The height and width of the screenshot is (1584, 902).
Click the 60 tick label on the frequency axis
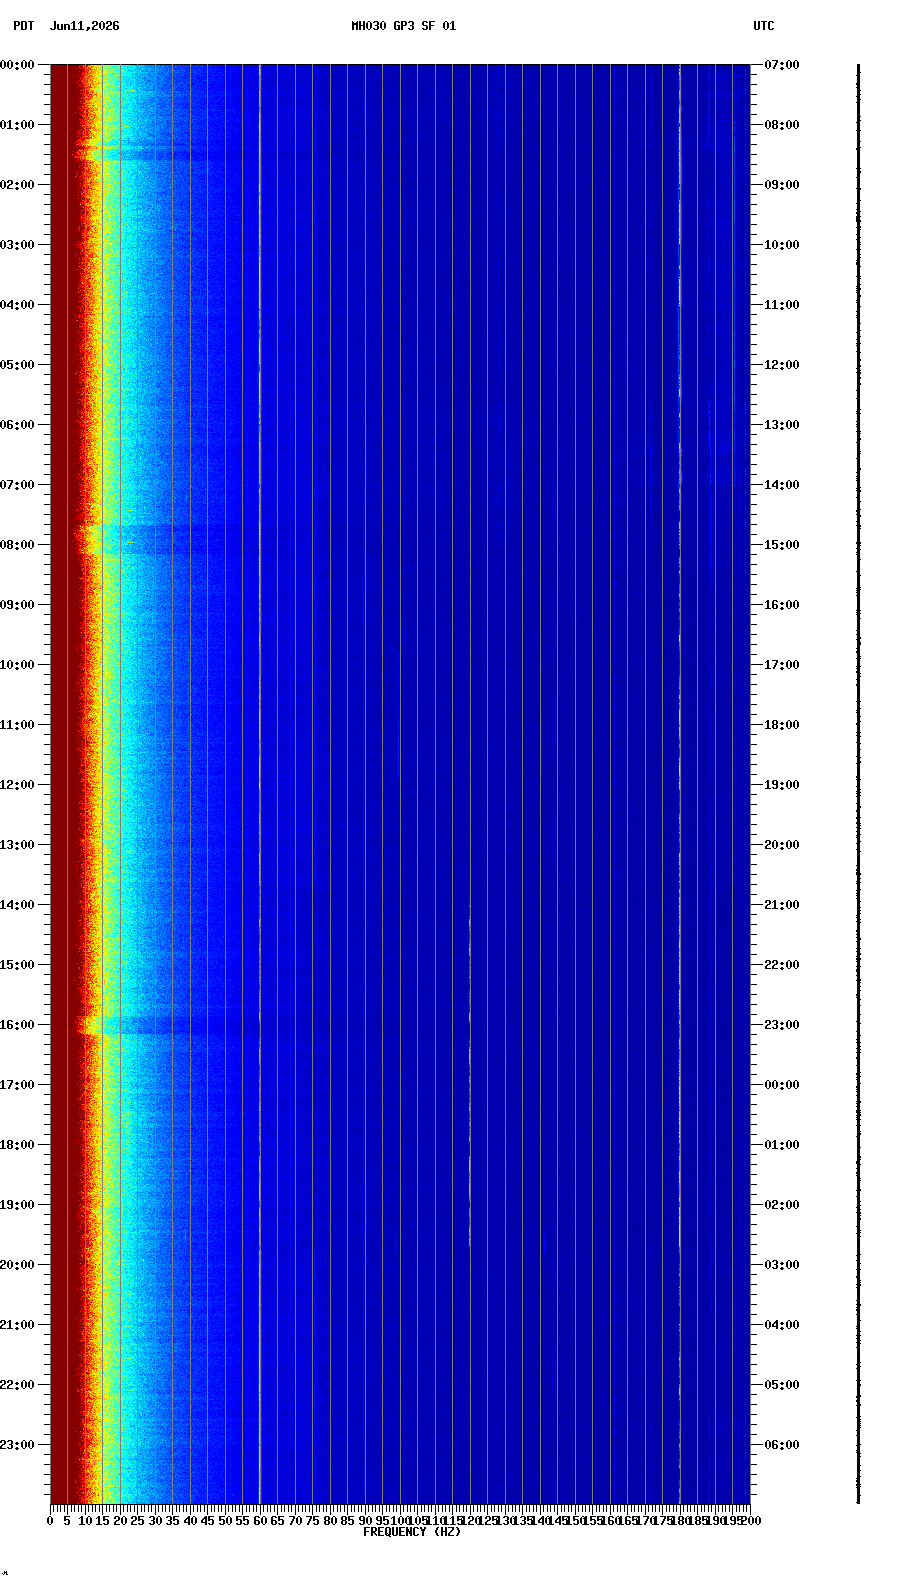[x=260, y=1521]
